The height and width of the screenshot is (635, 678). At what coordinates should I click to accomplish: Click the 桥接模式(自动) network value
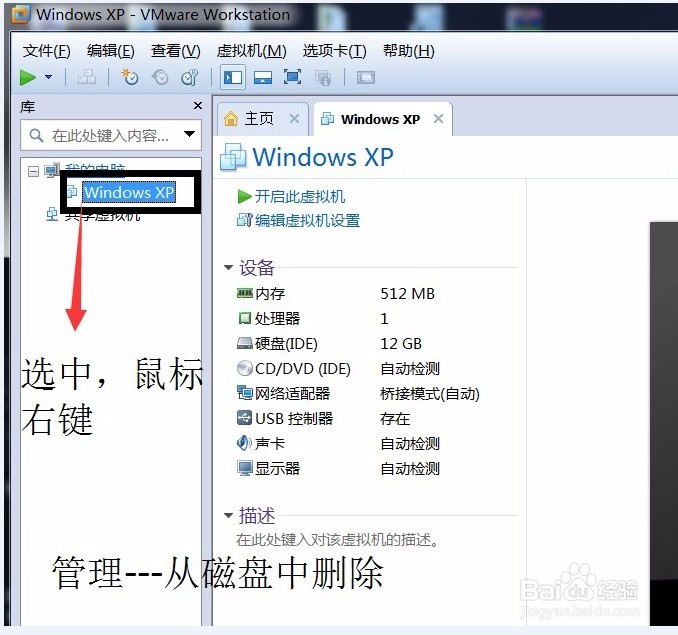point(430,394)
